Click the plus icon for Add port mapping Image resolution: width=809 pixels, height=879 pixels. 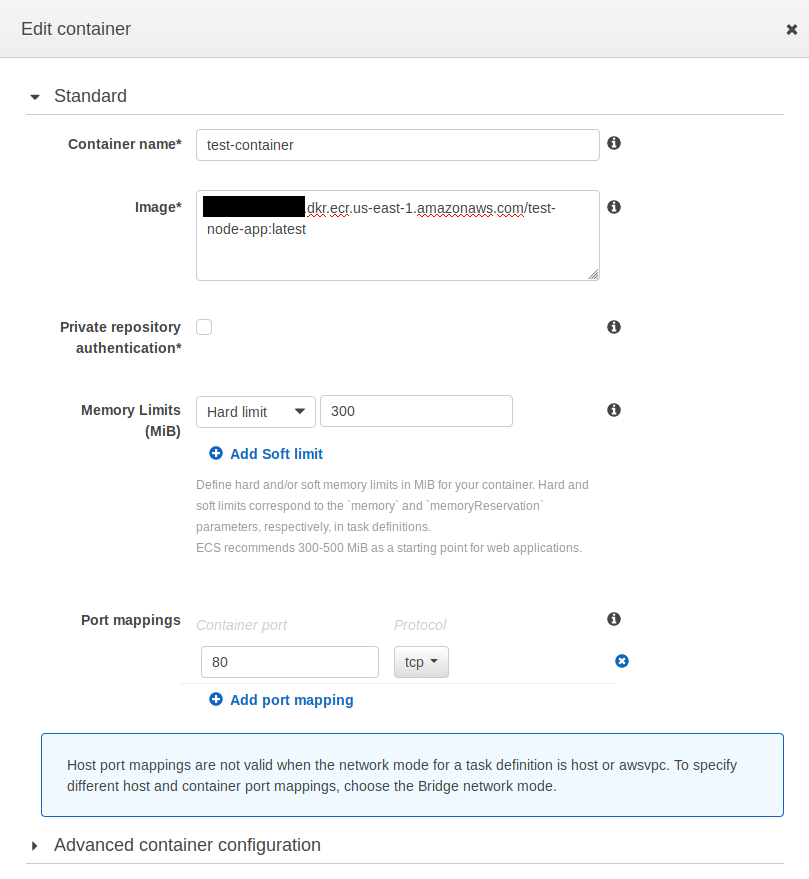coord(216,700)
